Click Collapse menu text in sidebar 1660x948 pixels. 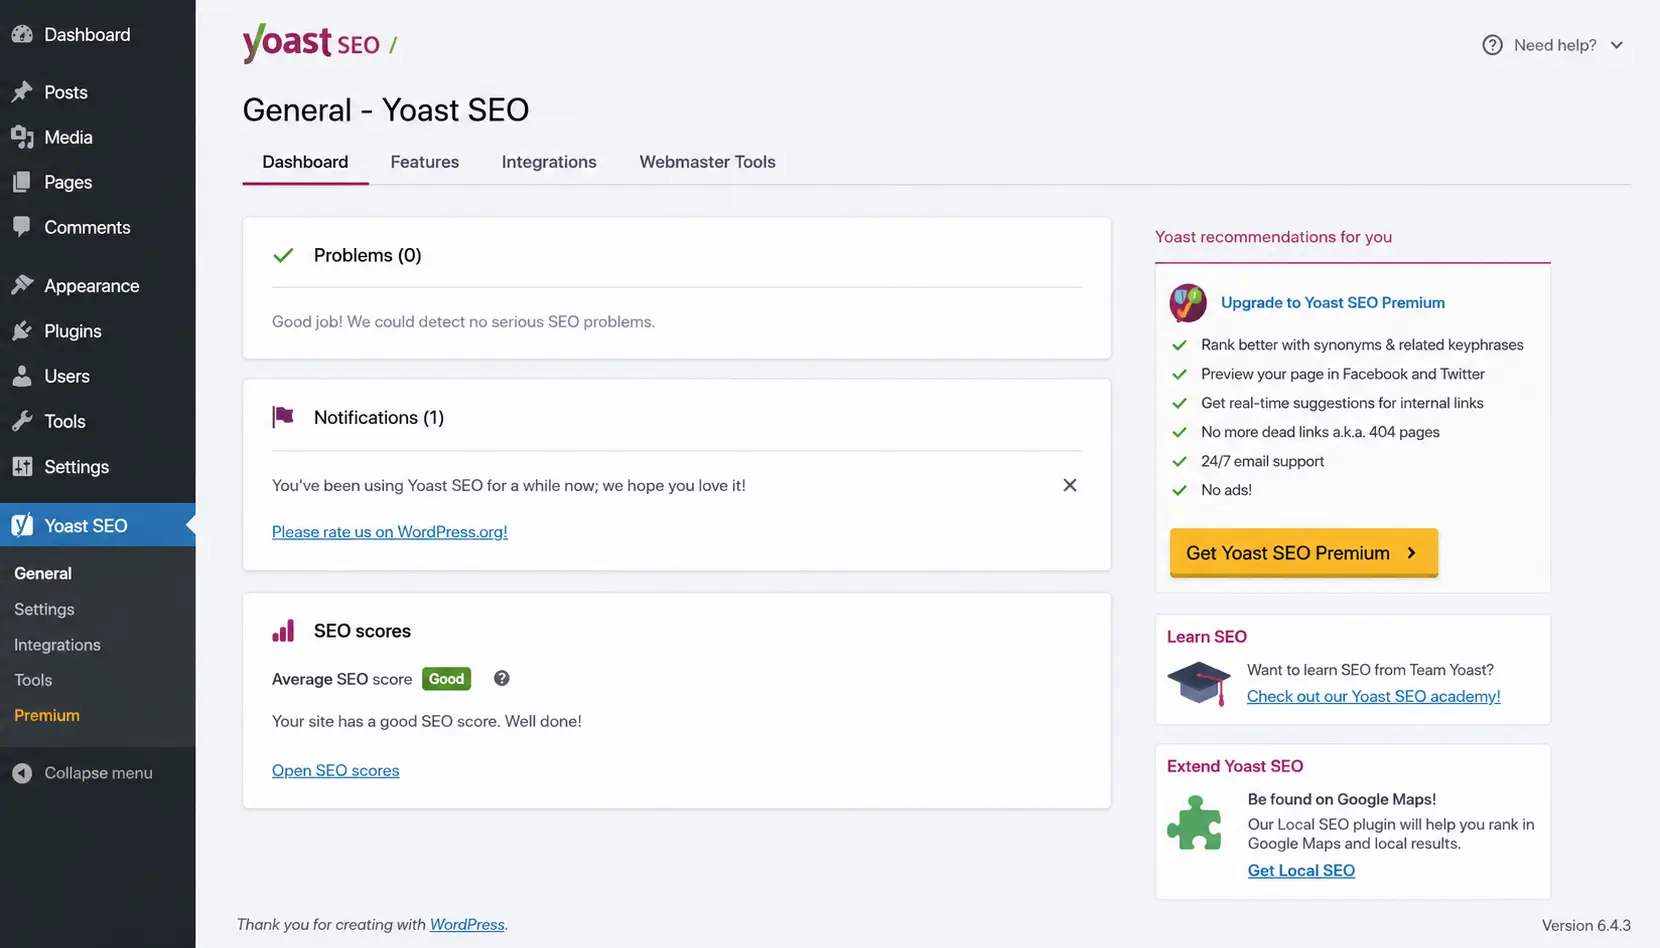click(98, 773)
